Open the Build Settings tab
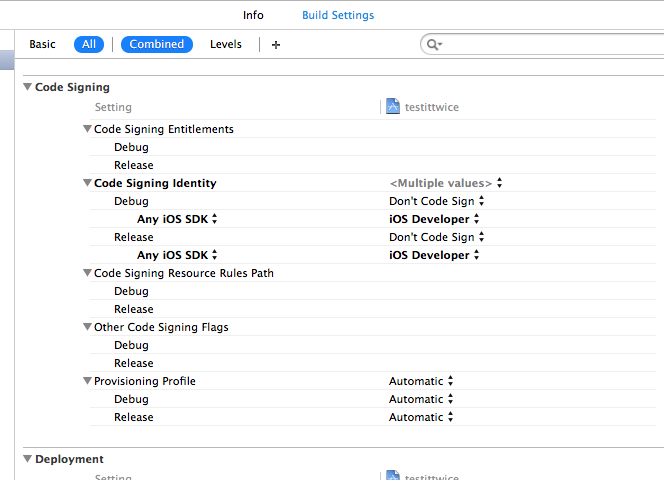664x480 pixels. [338, 15]
